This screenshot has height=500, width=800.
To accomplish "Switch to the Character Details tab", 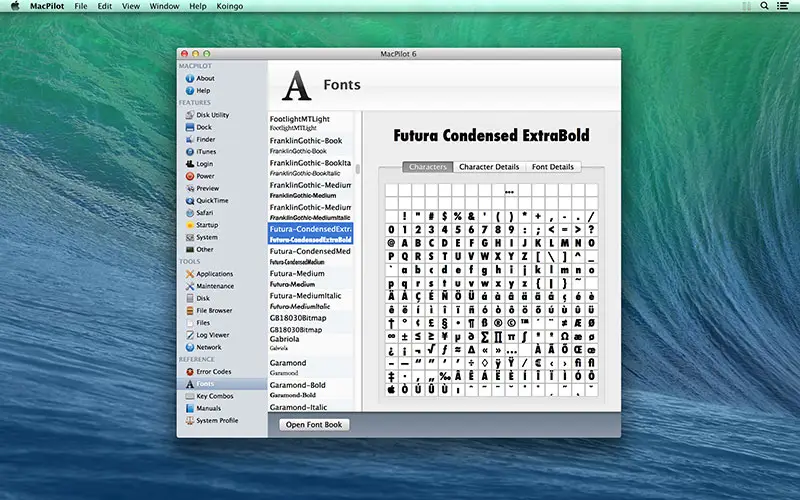I will tap(489, 167).
